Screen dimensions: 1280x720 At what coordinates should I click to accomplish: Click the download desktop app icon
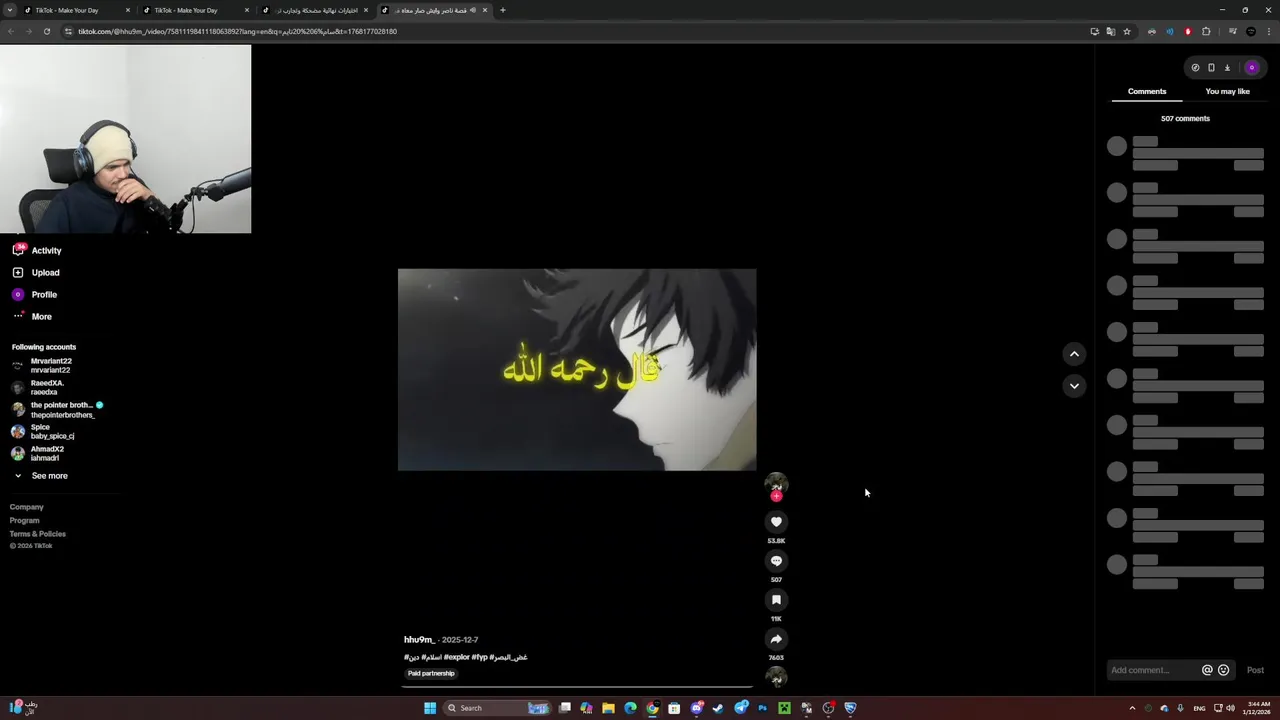tap(1227, 68)
